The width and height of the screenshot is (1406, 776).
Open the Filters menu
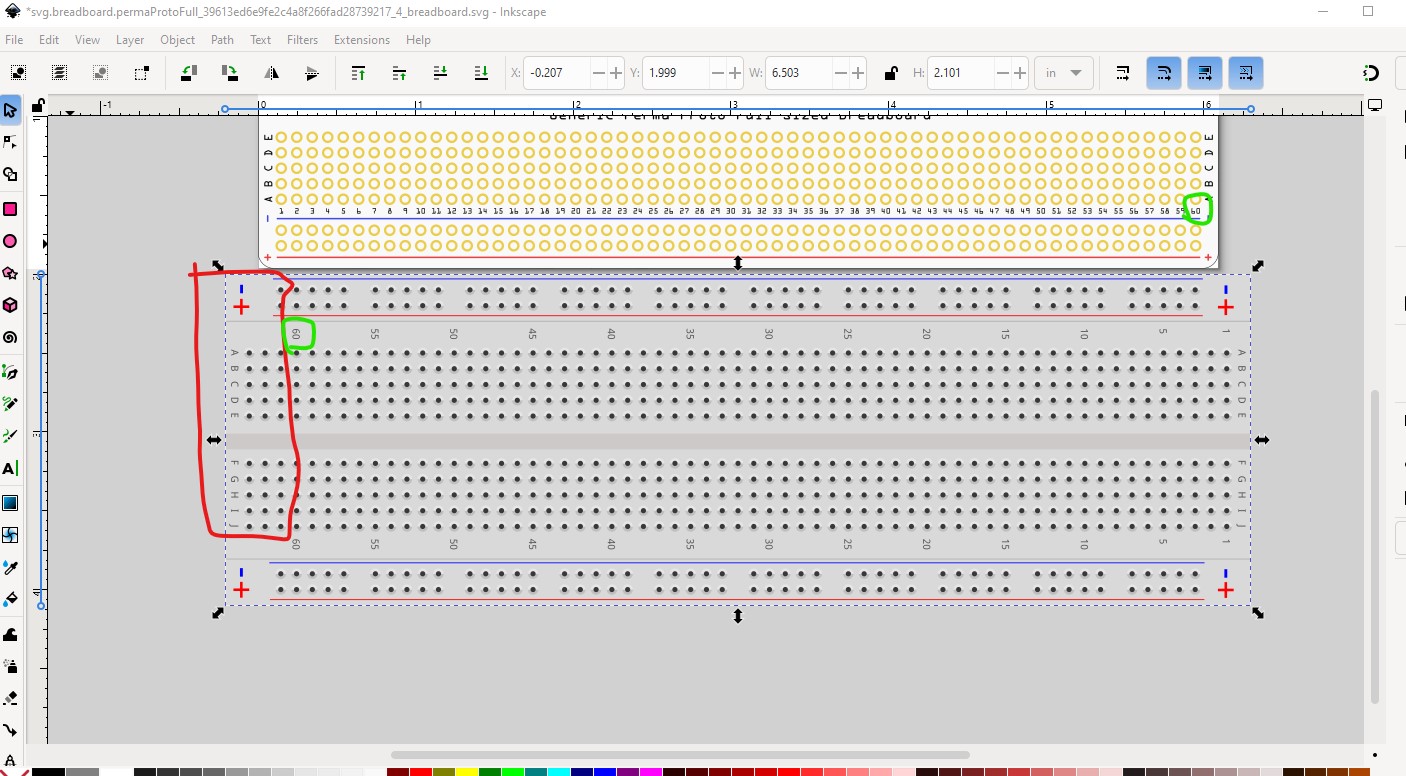(302, 40)
